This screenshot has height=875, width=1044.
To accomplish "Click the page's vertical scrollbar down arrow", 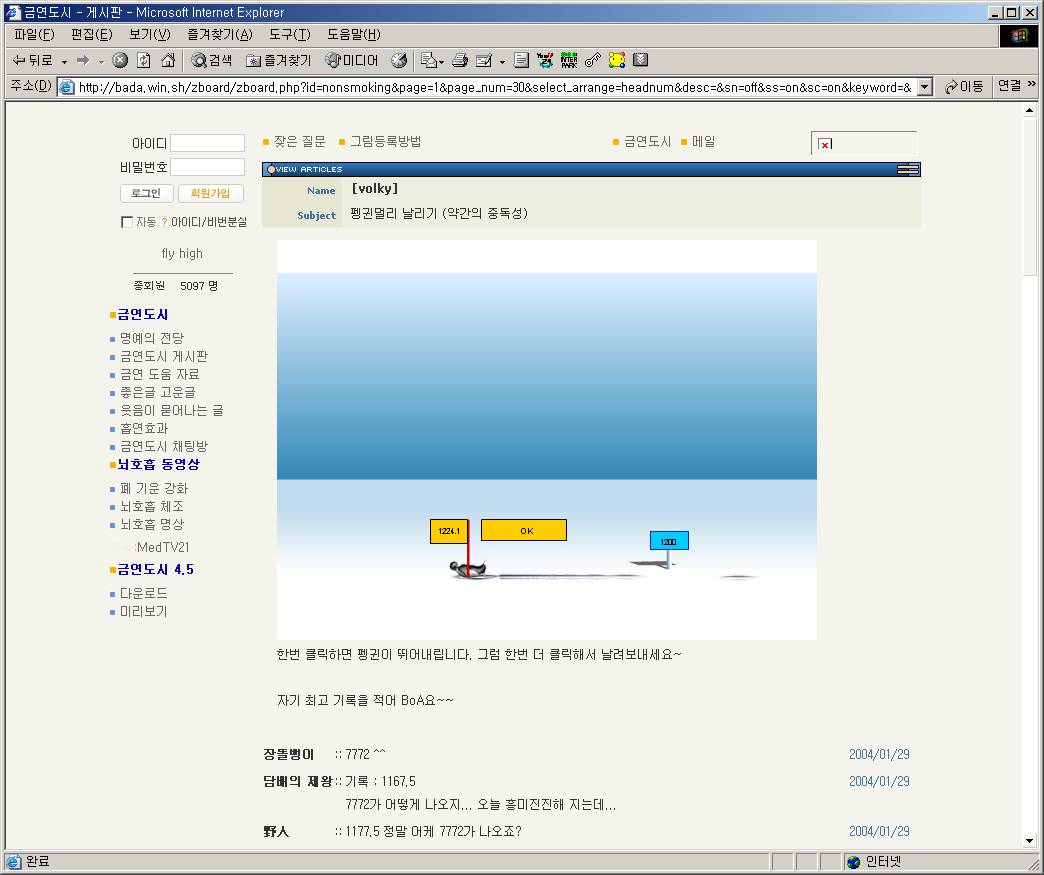I will (1030, 841).
